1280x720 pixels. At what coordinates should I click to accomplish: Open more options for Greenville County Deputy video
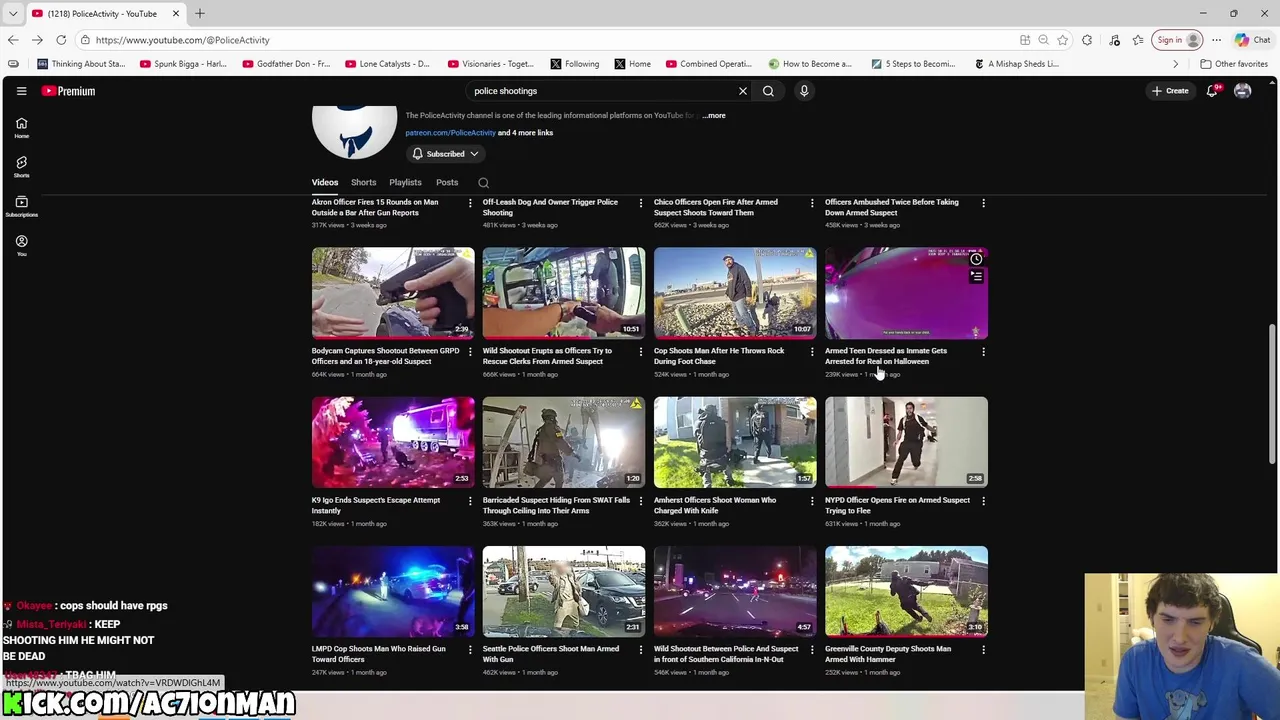click(x=983, y=650)
